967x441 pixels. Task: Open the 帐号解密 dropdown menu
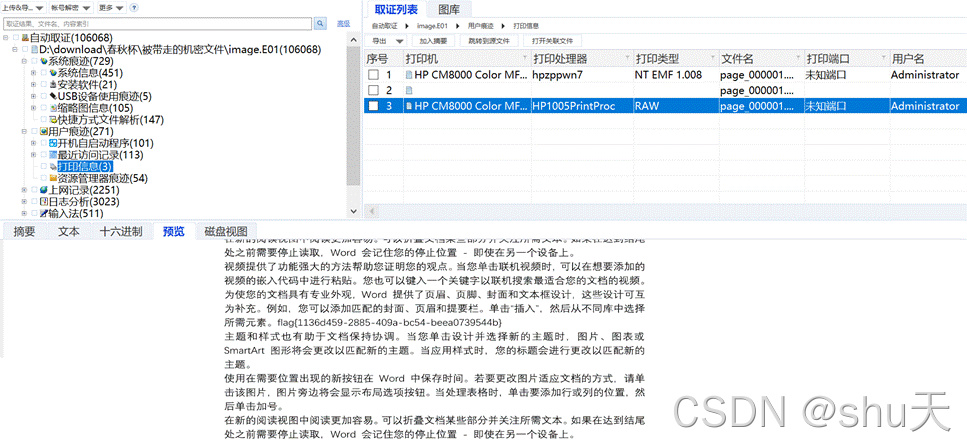70,8
